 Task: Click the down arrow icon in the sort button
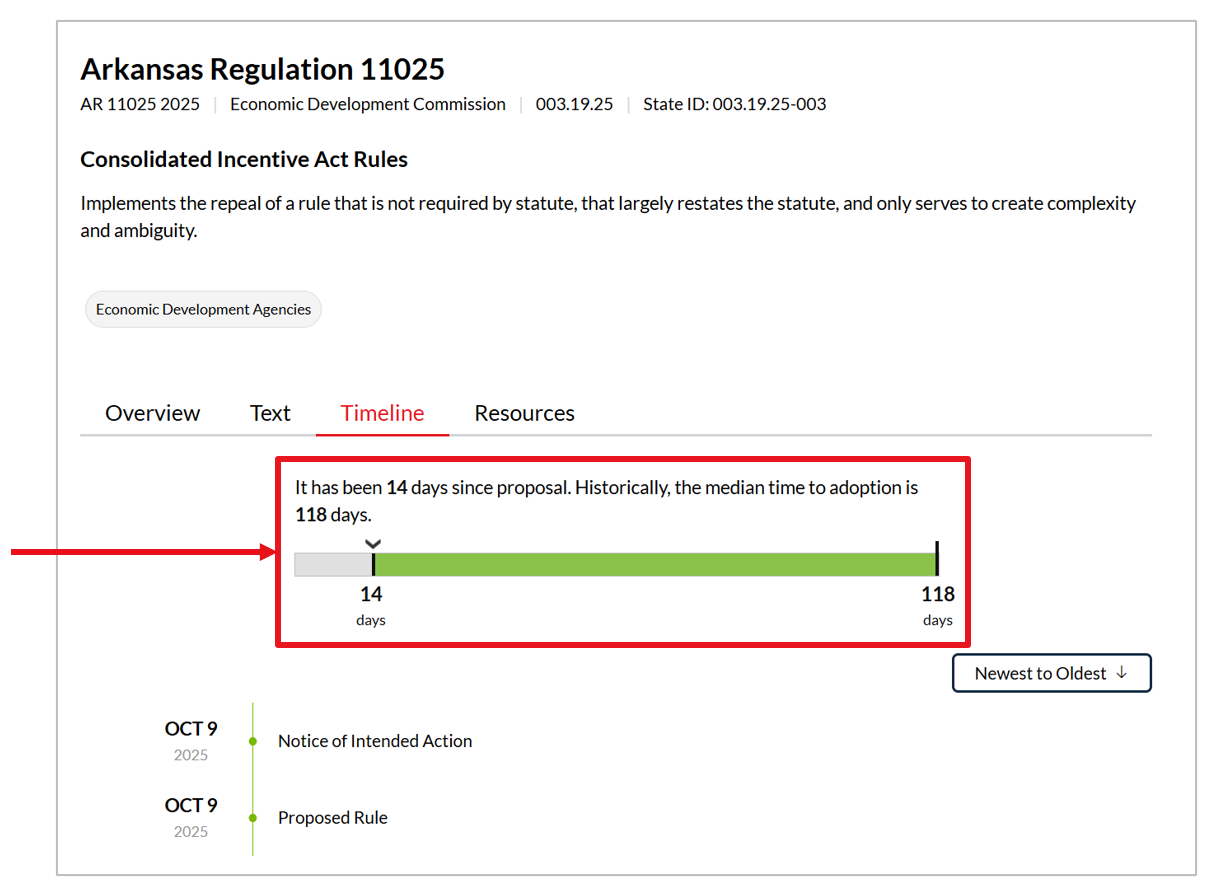point(1121,673)
